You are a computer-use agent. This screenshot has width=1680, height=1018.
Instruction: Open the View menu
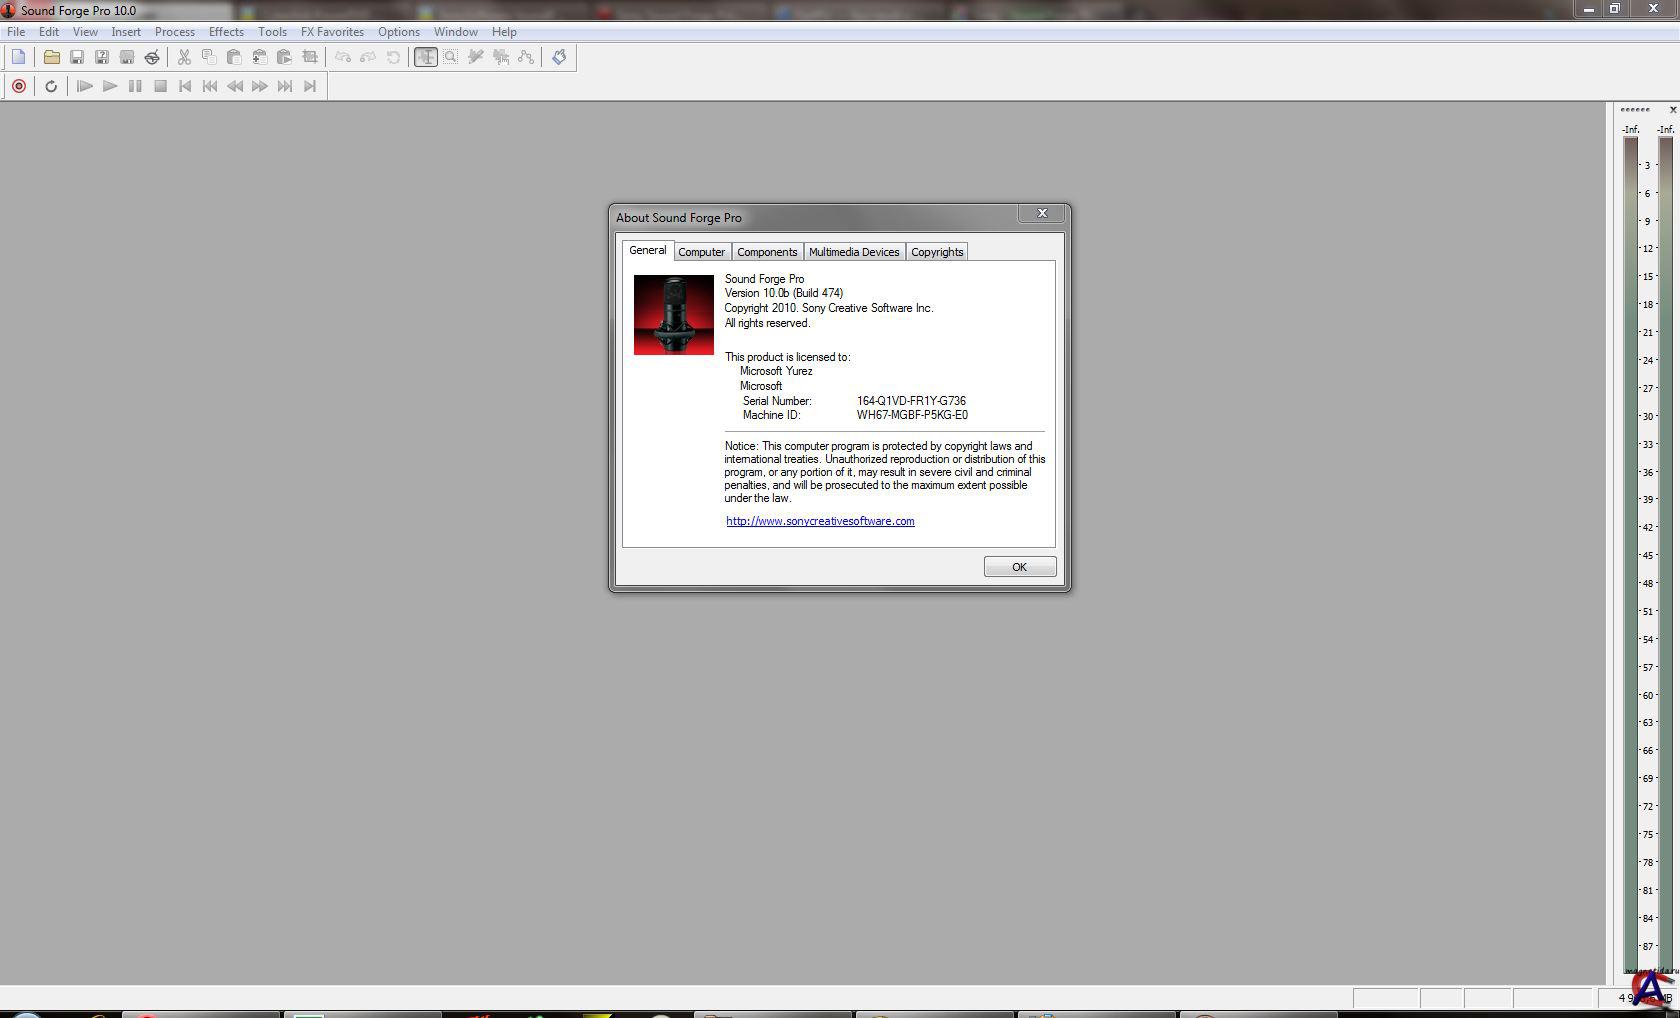tap(85, 32)
